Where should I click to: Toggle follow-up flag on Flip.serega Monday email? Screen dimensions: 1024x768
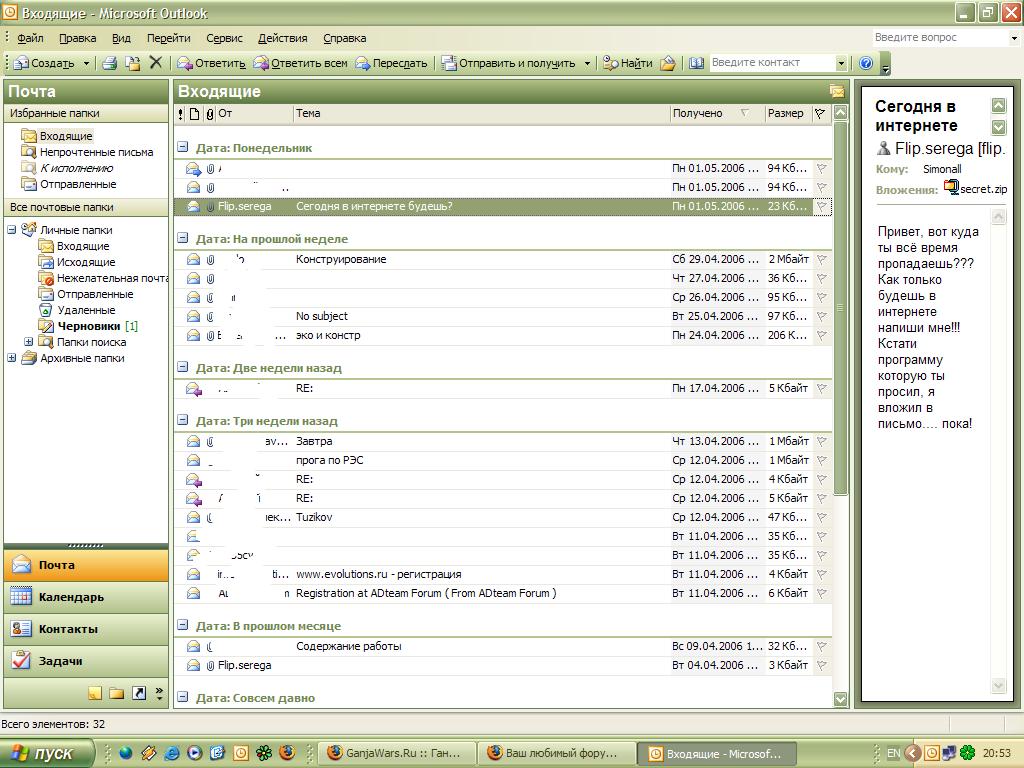click(822, 207)
